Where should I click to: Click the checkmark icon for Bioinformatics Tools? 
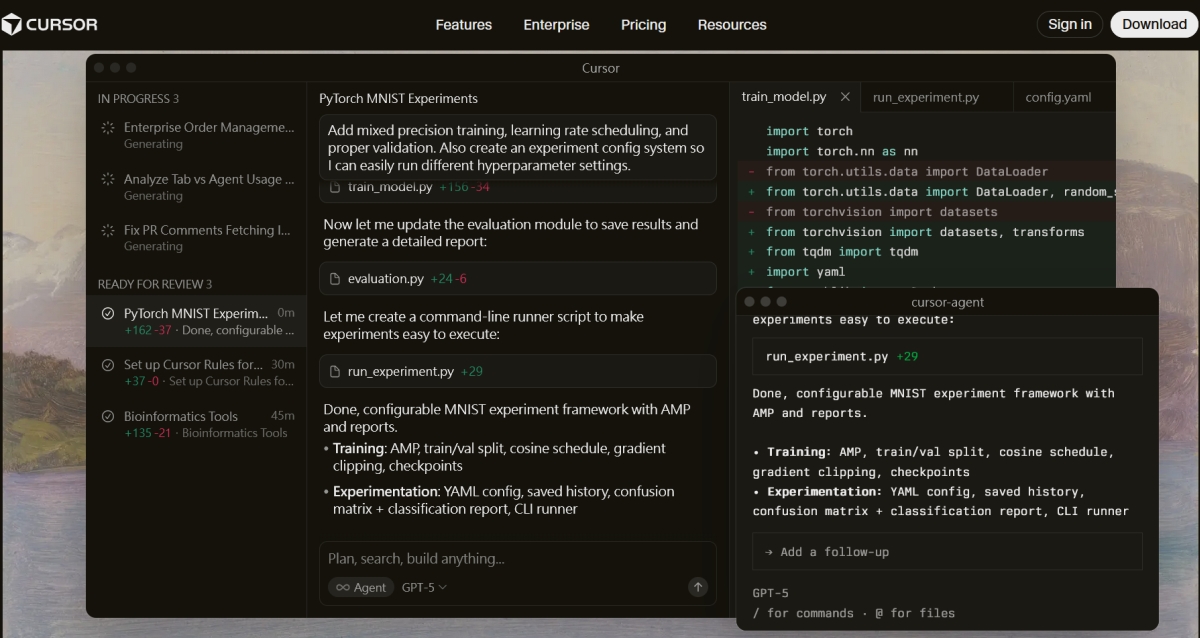coord(108,416)
